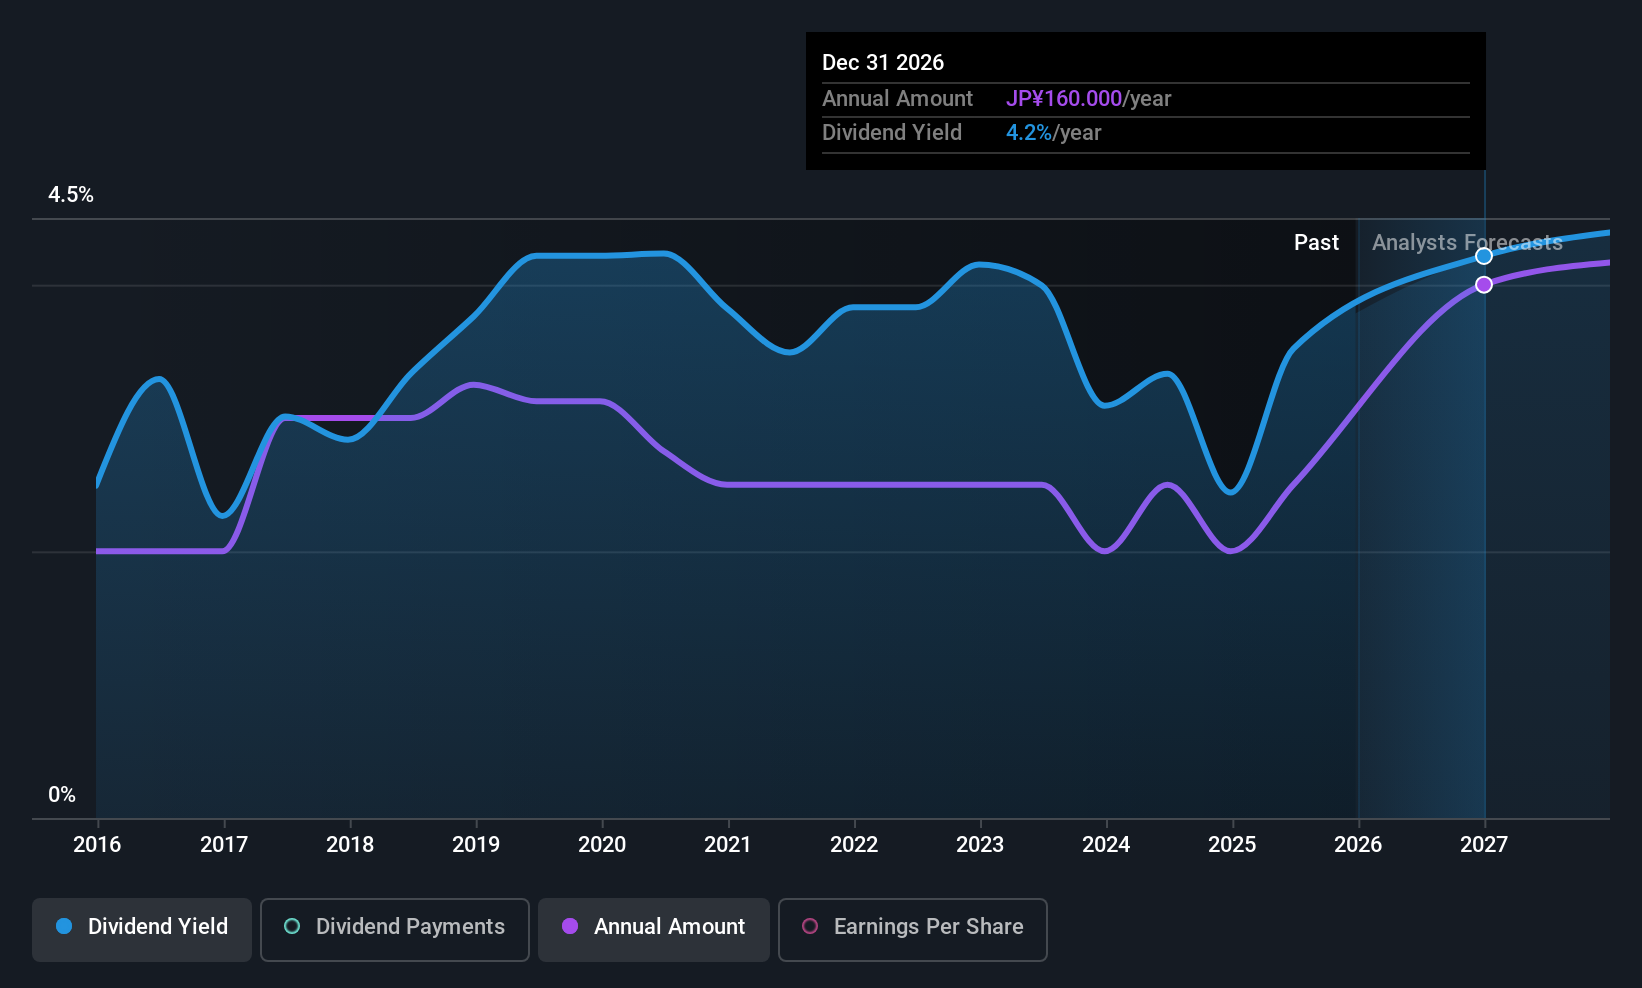Click the 2016 x-axis label
The width and height of the screenshot is (1642, 988).
click(97, 845)
